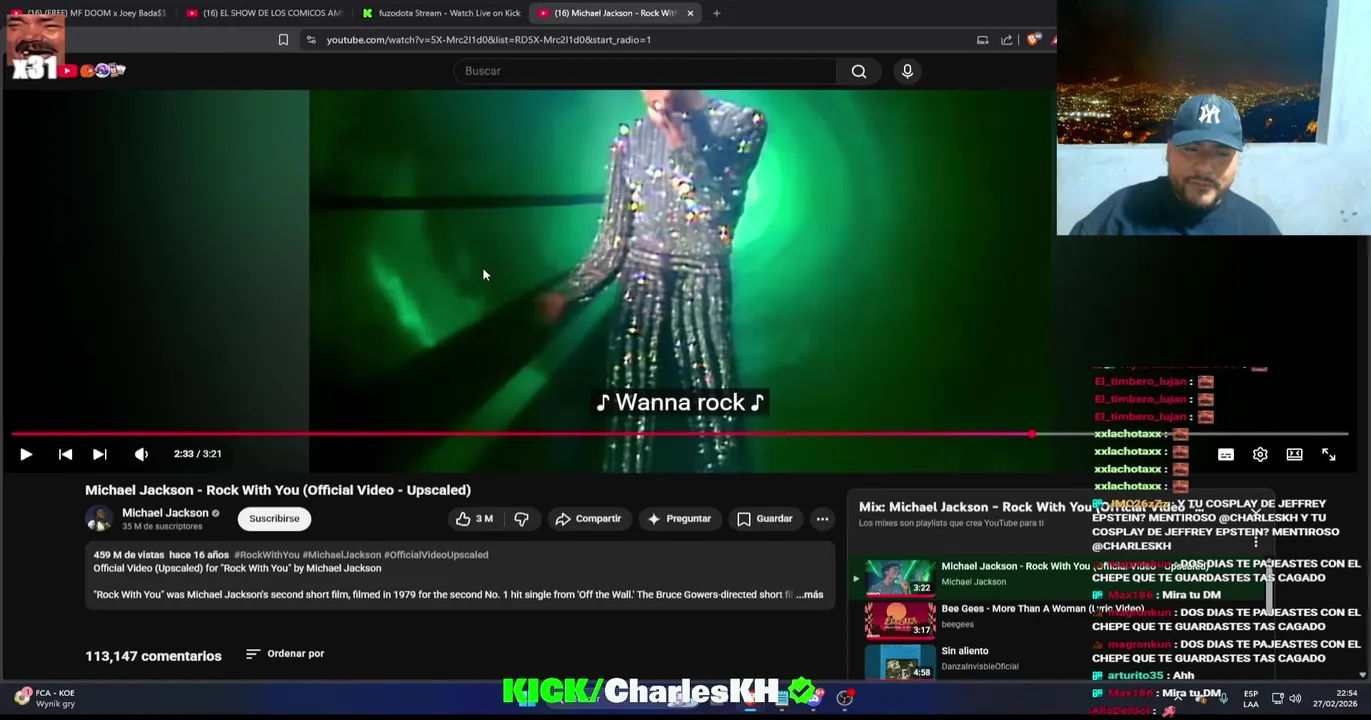Viewport: 1371px width, 720px height.
Task: Click the beegees channel name
Action: pos(957,625)
